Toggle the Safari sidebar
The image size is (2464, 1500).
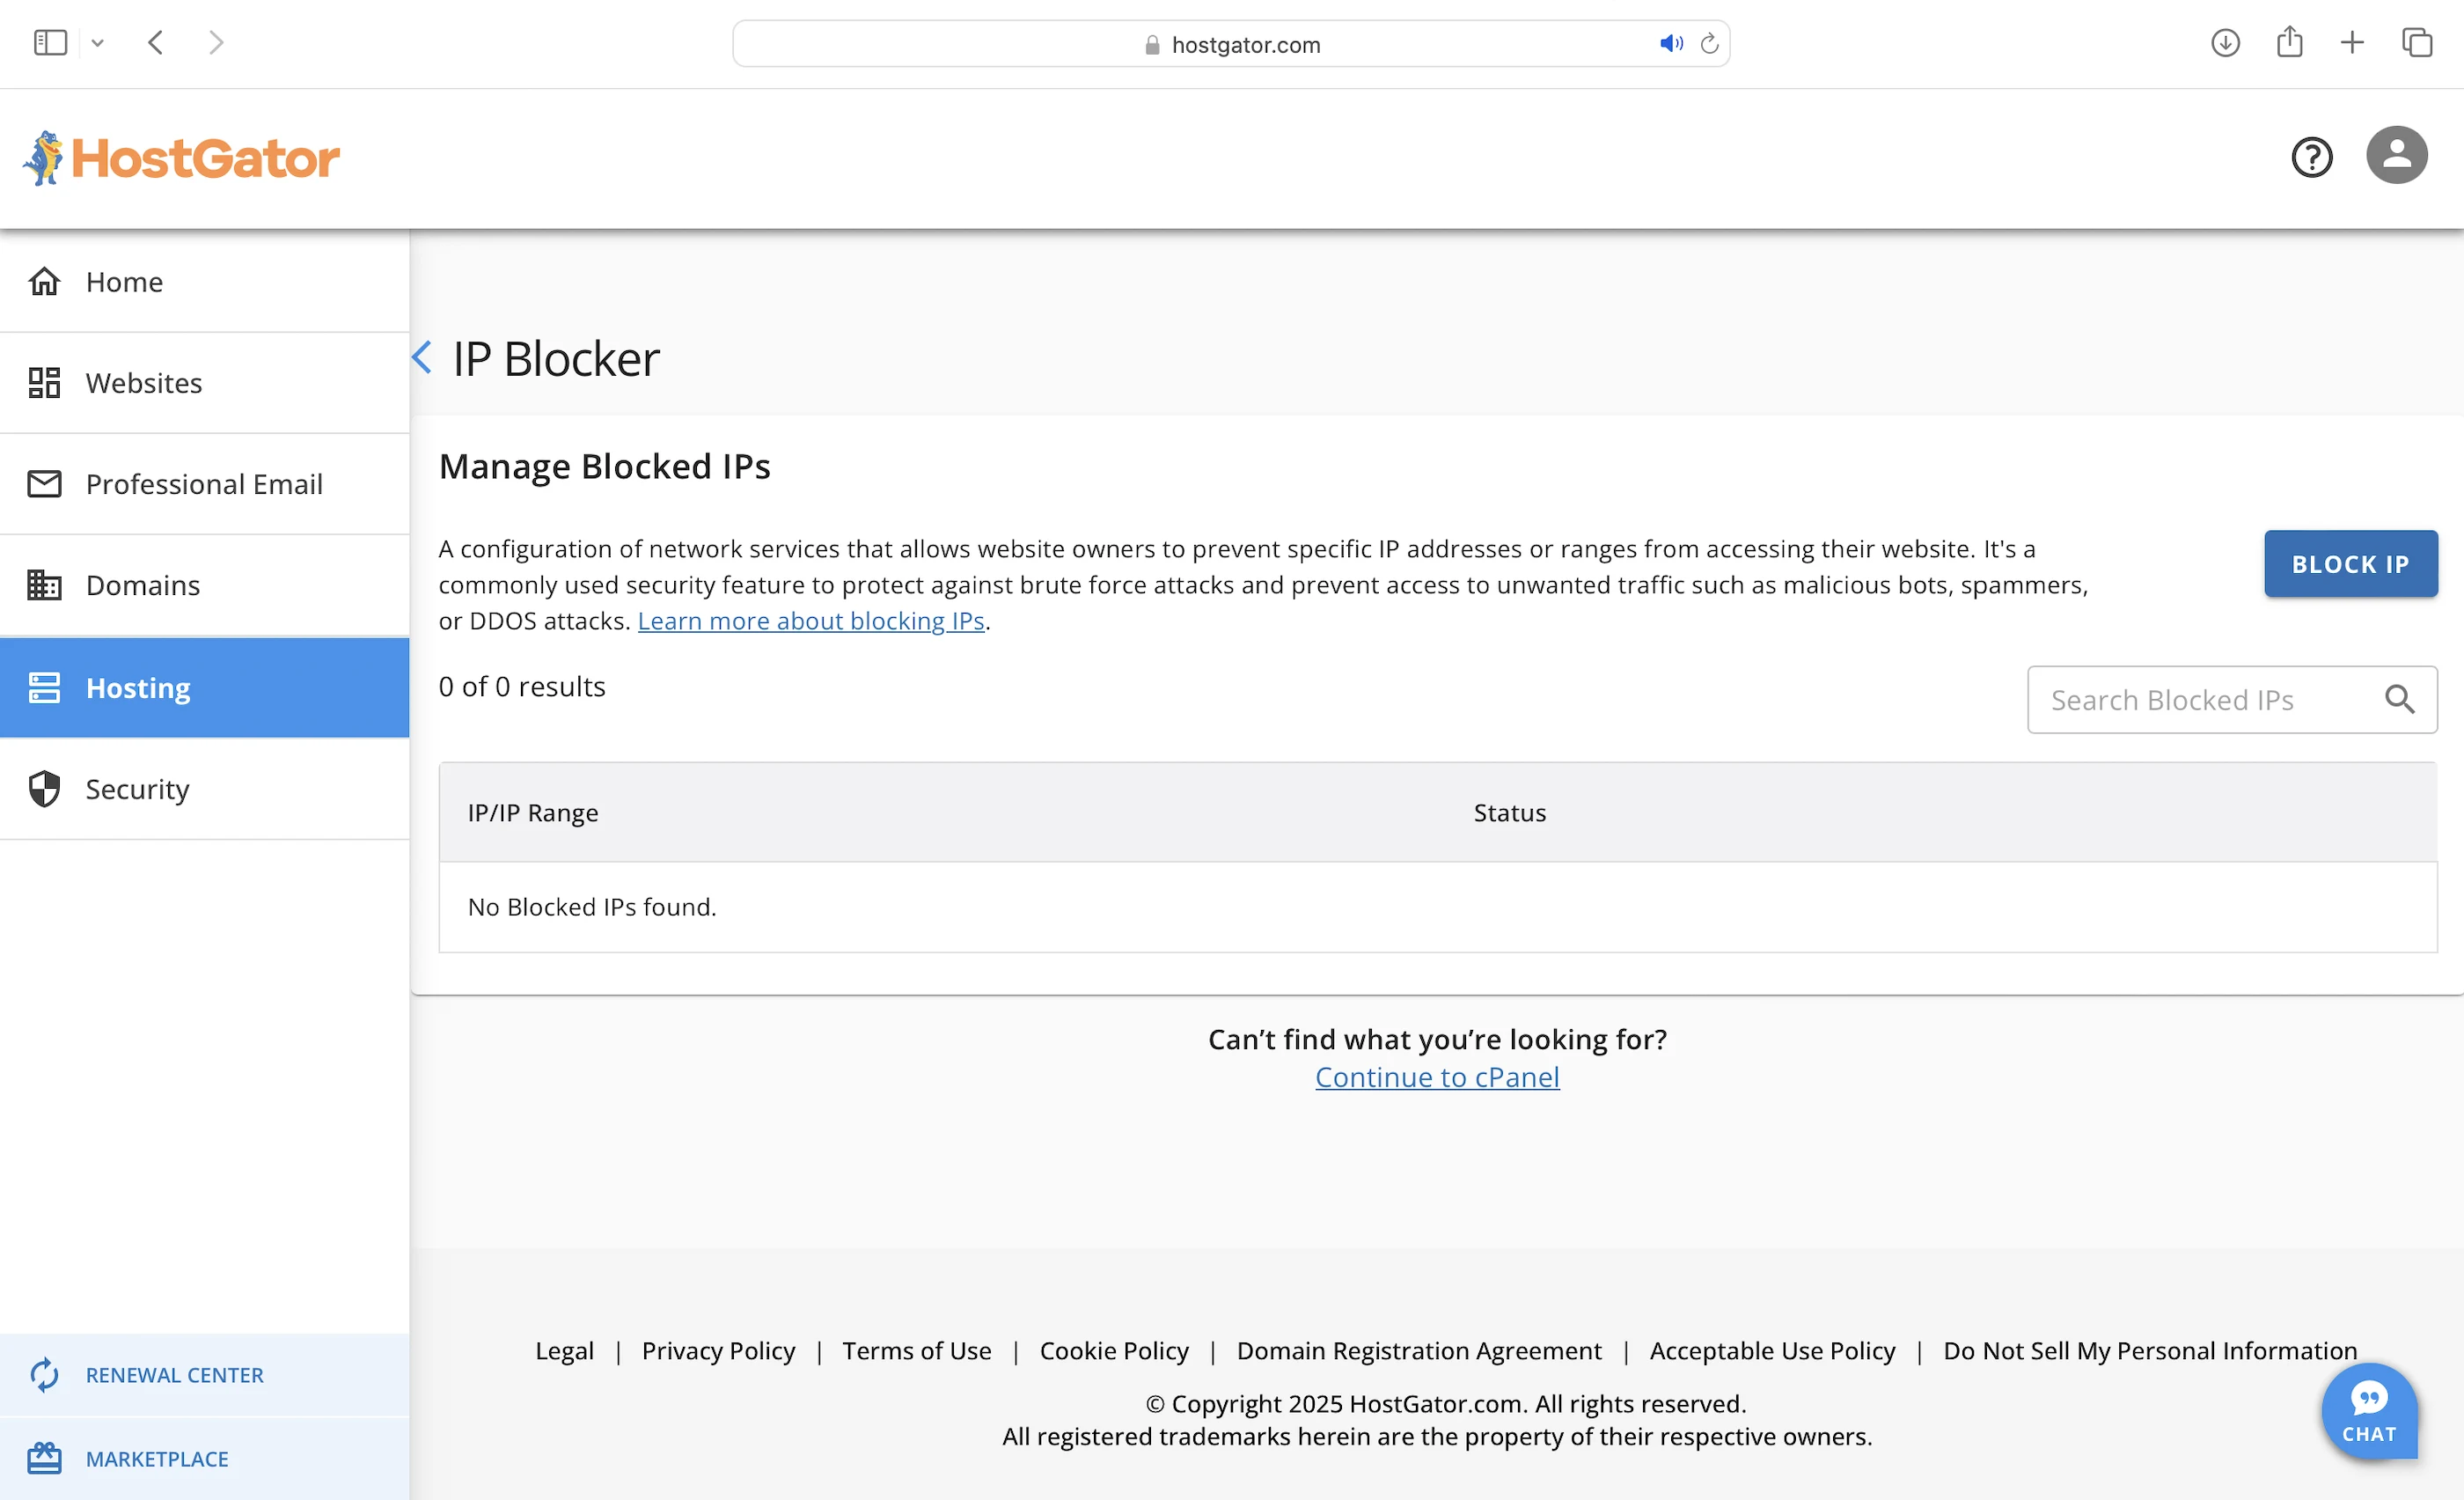tap(50, 43)
